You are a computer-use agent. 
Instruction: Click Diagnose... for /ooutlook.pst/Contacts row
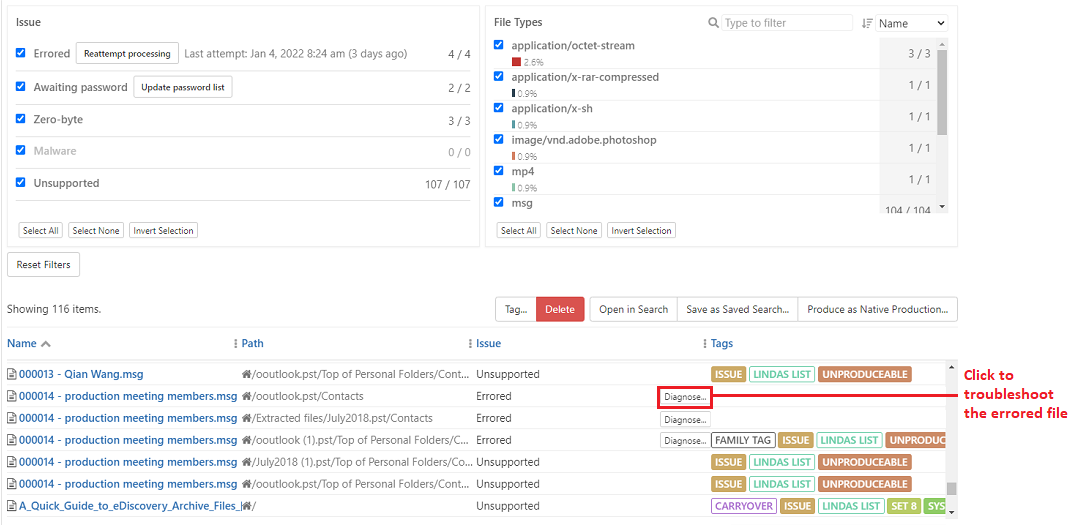pyautogui.click(x=684, y=397)
